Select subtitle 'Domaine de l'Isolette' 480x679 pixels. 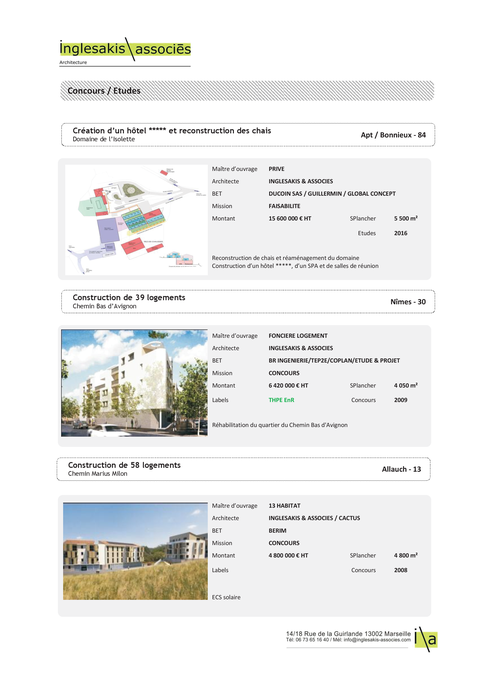pyautogui.click(x=104, y=139)
